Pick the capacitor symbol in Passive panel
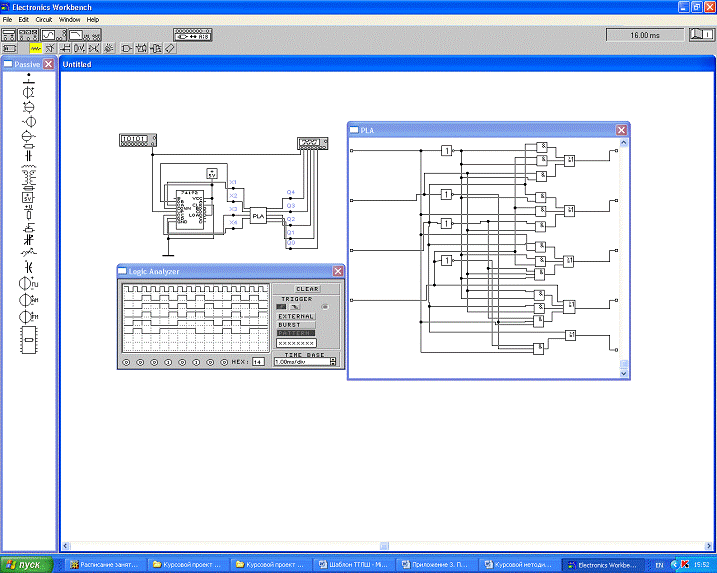 28,154
